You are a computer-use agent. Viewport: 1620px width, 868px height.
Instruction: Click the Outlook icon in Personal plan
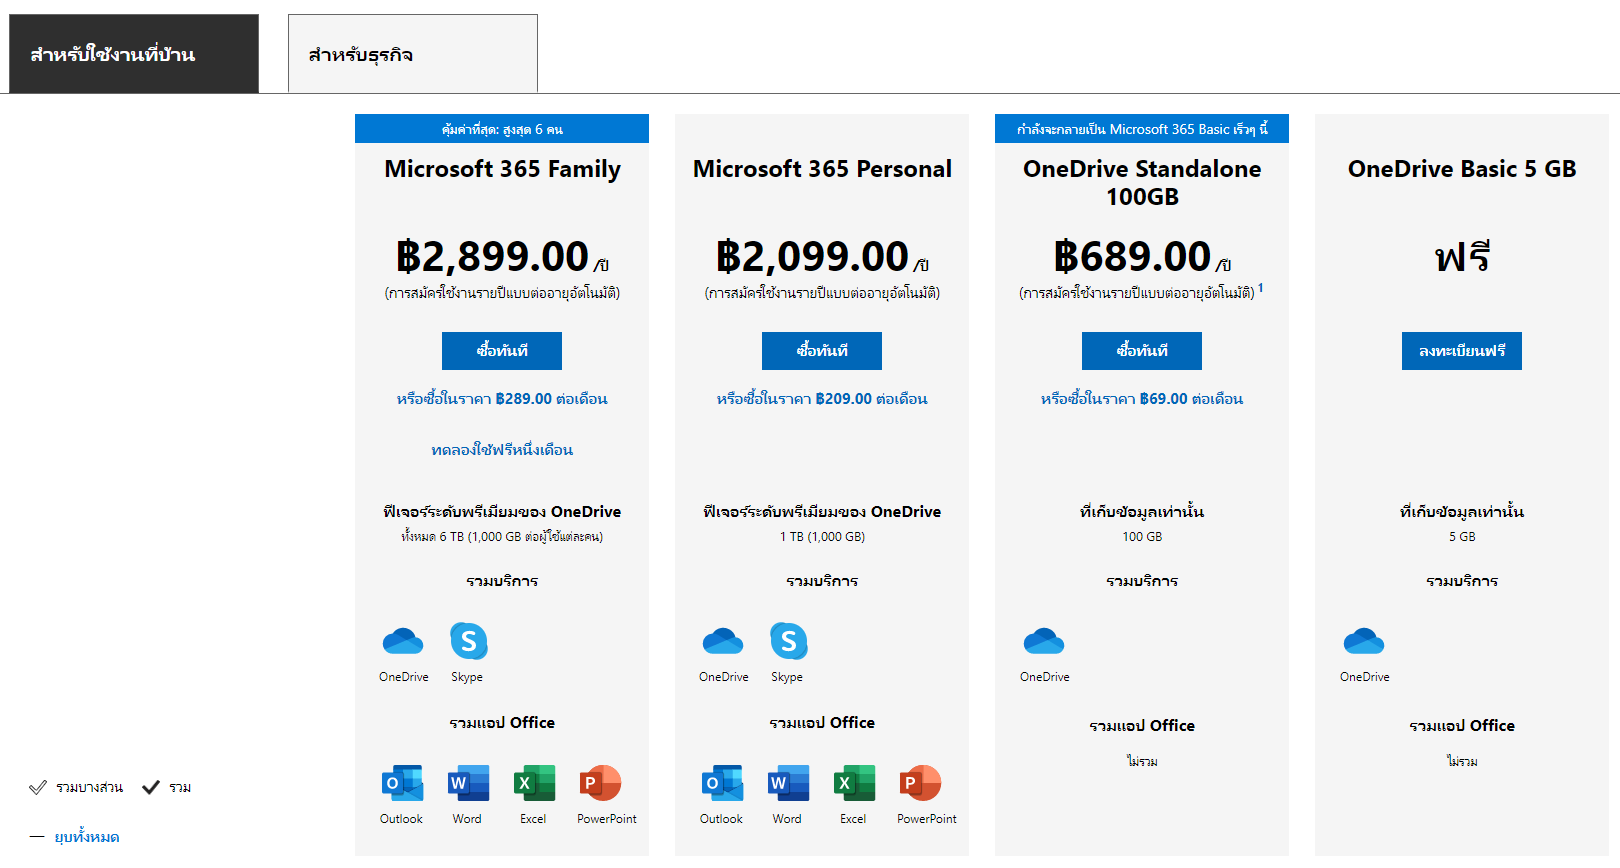(x=722, y=783)
